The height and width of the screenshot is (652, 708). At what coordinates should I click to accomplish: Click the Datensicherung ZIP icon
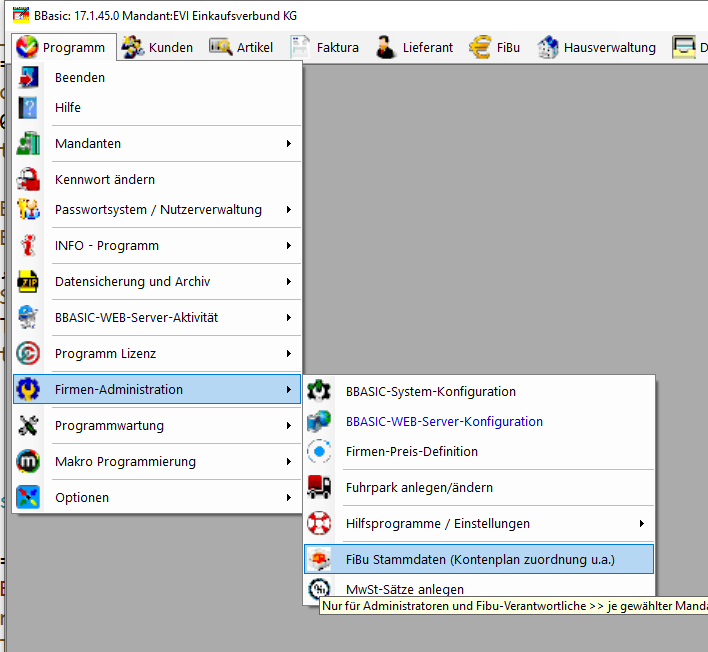[28, 282]
